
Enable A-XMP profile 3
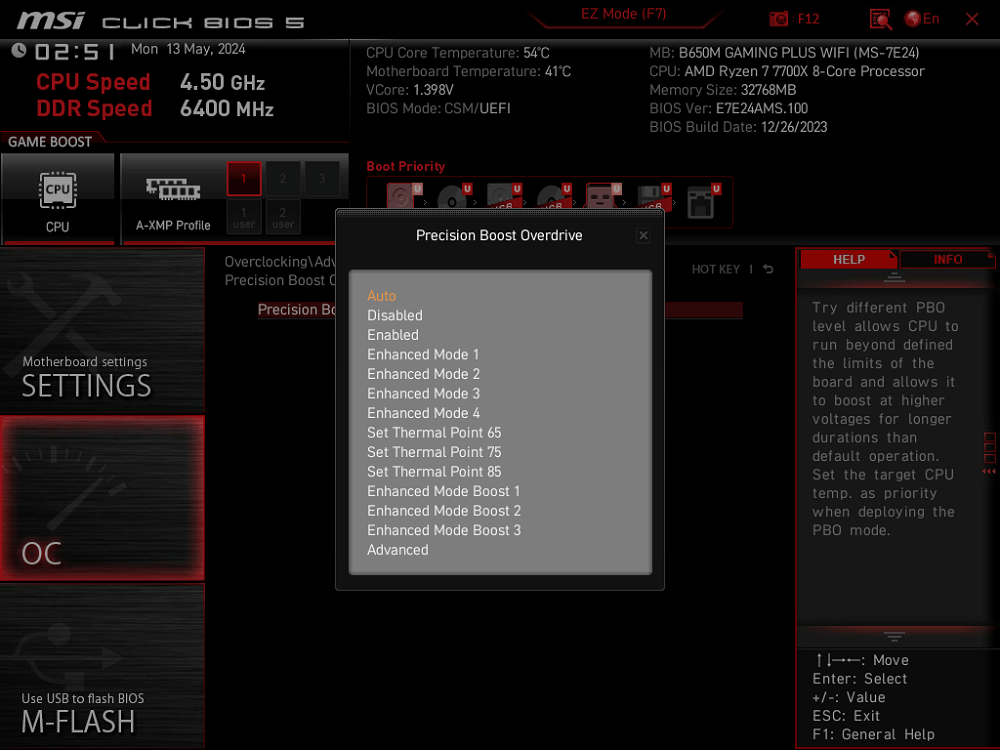tap(321, 179)
